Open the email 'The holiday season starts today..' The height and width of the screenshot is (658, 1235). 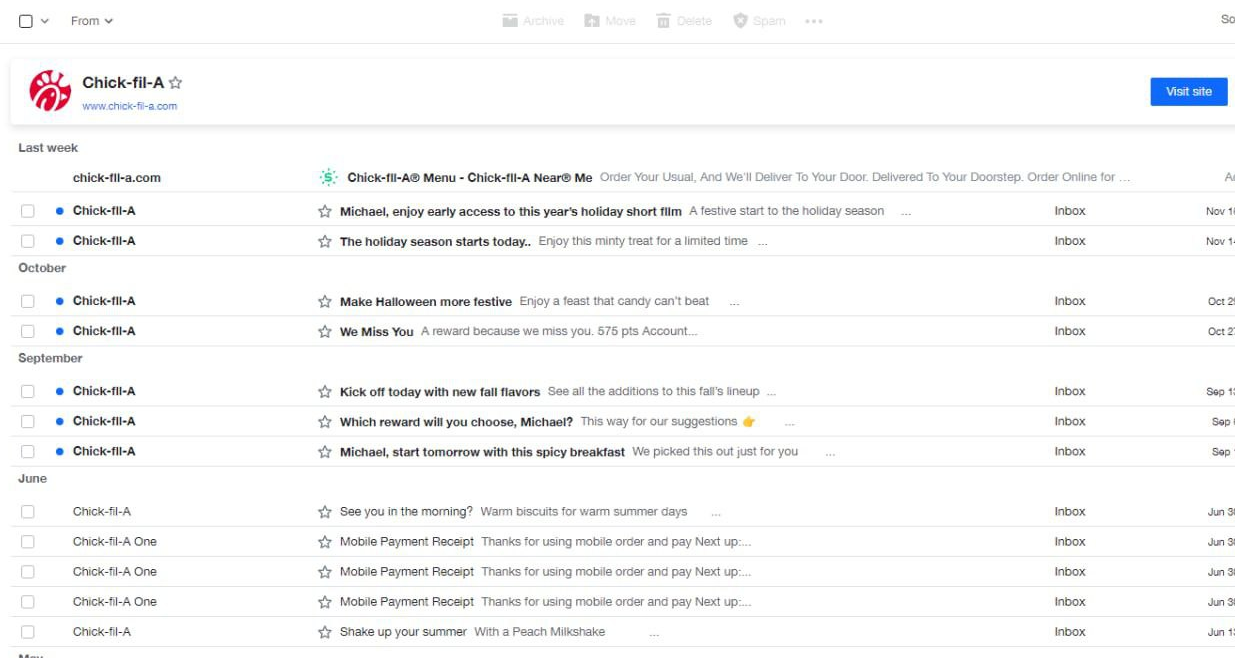click(435, 241)
